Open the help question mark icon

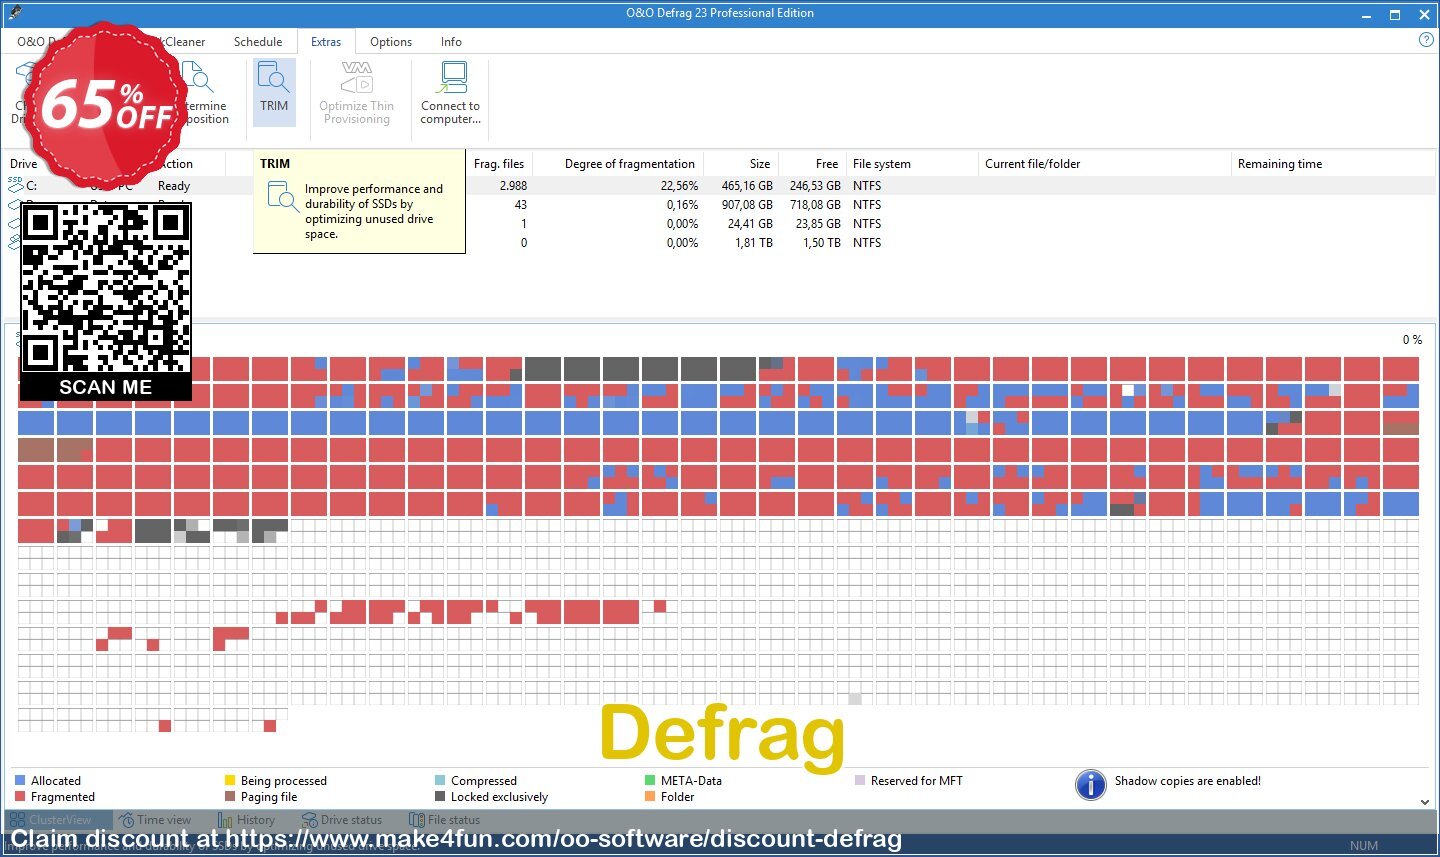click(x=1426, y=40)
